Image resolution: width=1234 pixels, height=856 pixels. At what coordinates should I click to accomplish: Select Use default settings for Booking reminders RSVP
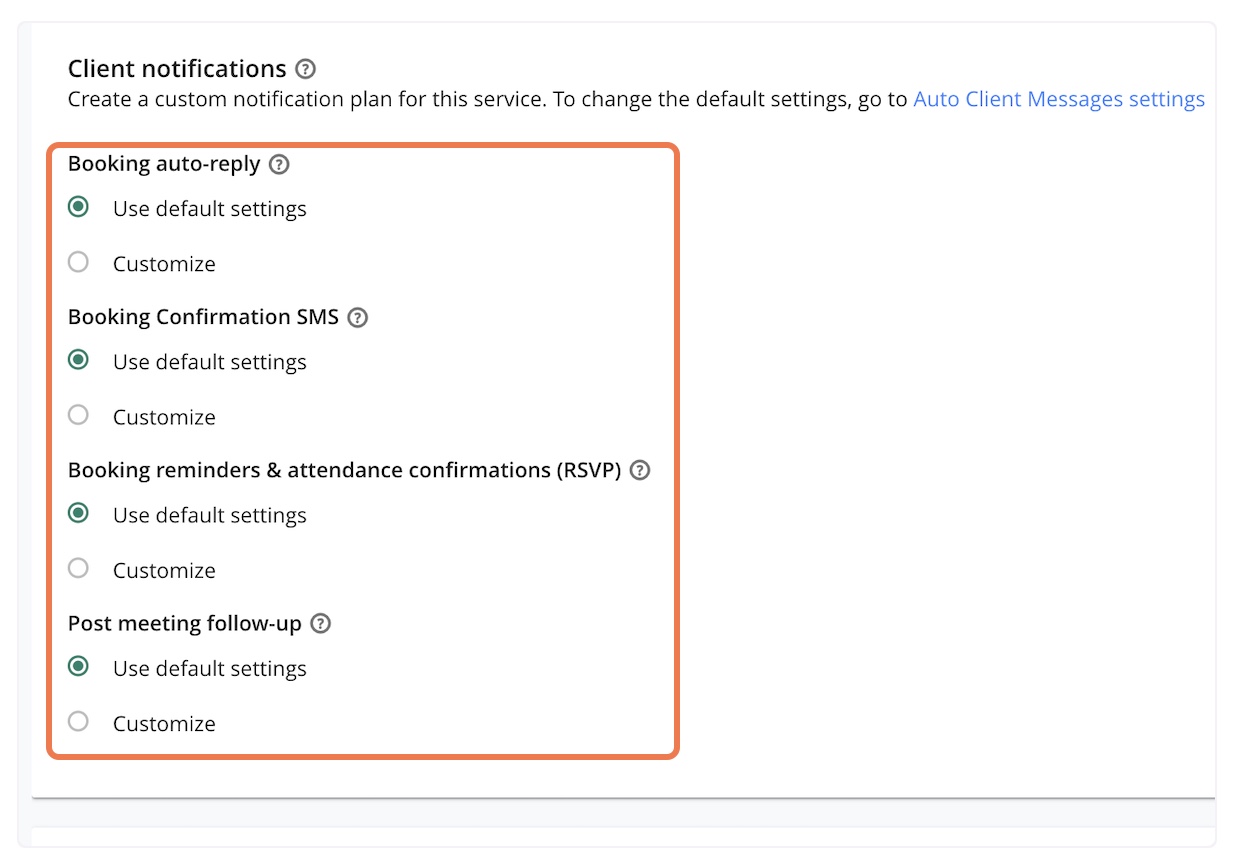[x=78, y=514]
